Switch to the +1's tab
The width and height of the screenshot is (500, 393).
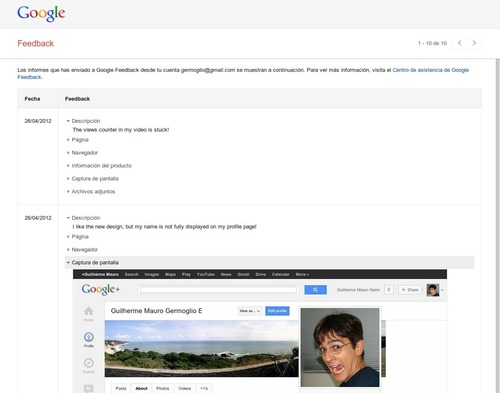(204, 388)
